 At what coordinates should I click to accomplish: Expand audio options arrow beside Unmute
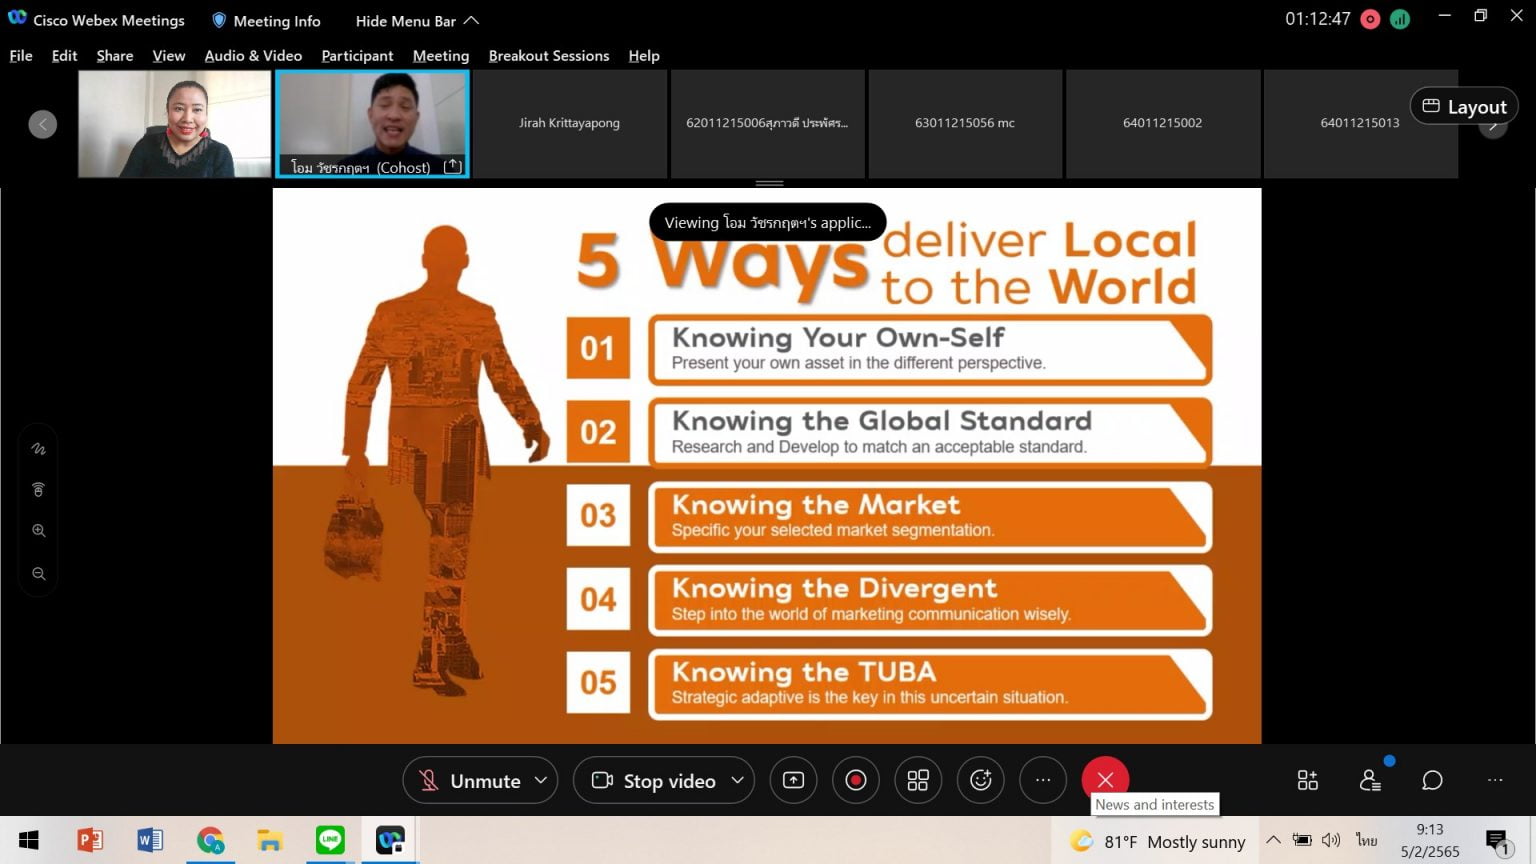click(x=541, y=780)
